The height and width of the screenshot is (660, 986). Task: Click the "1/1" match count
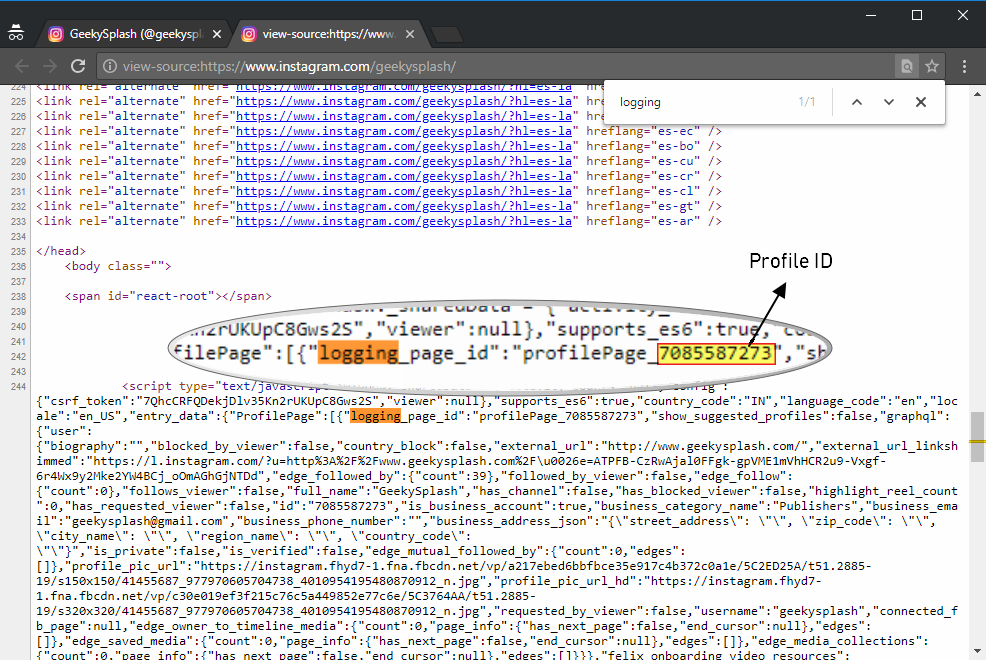(807, 102)
